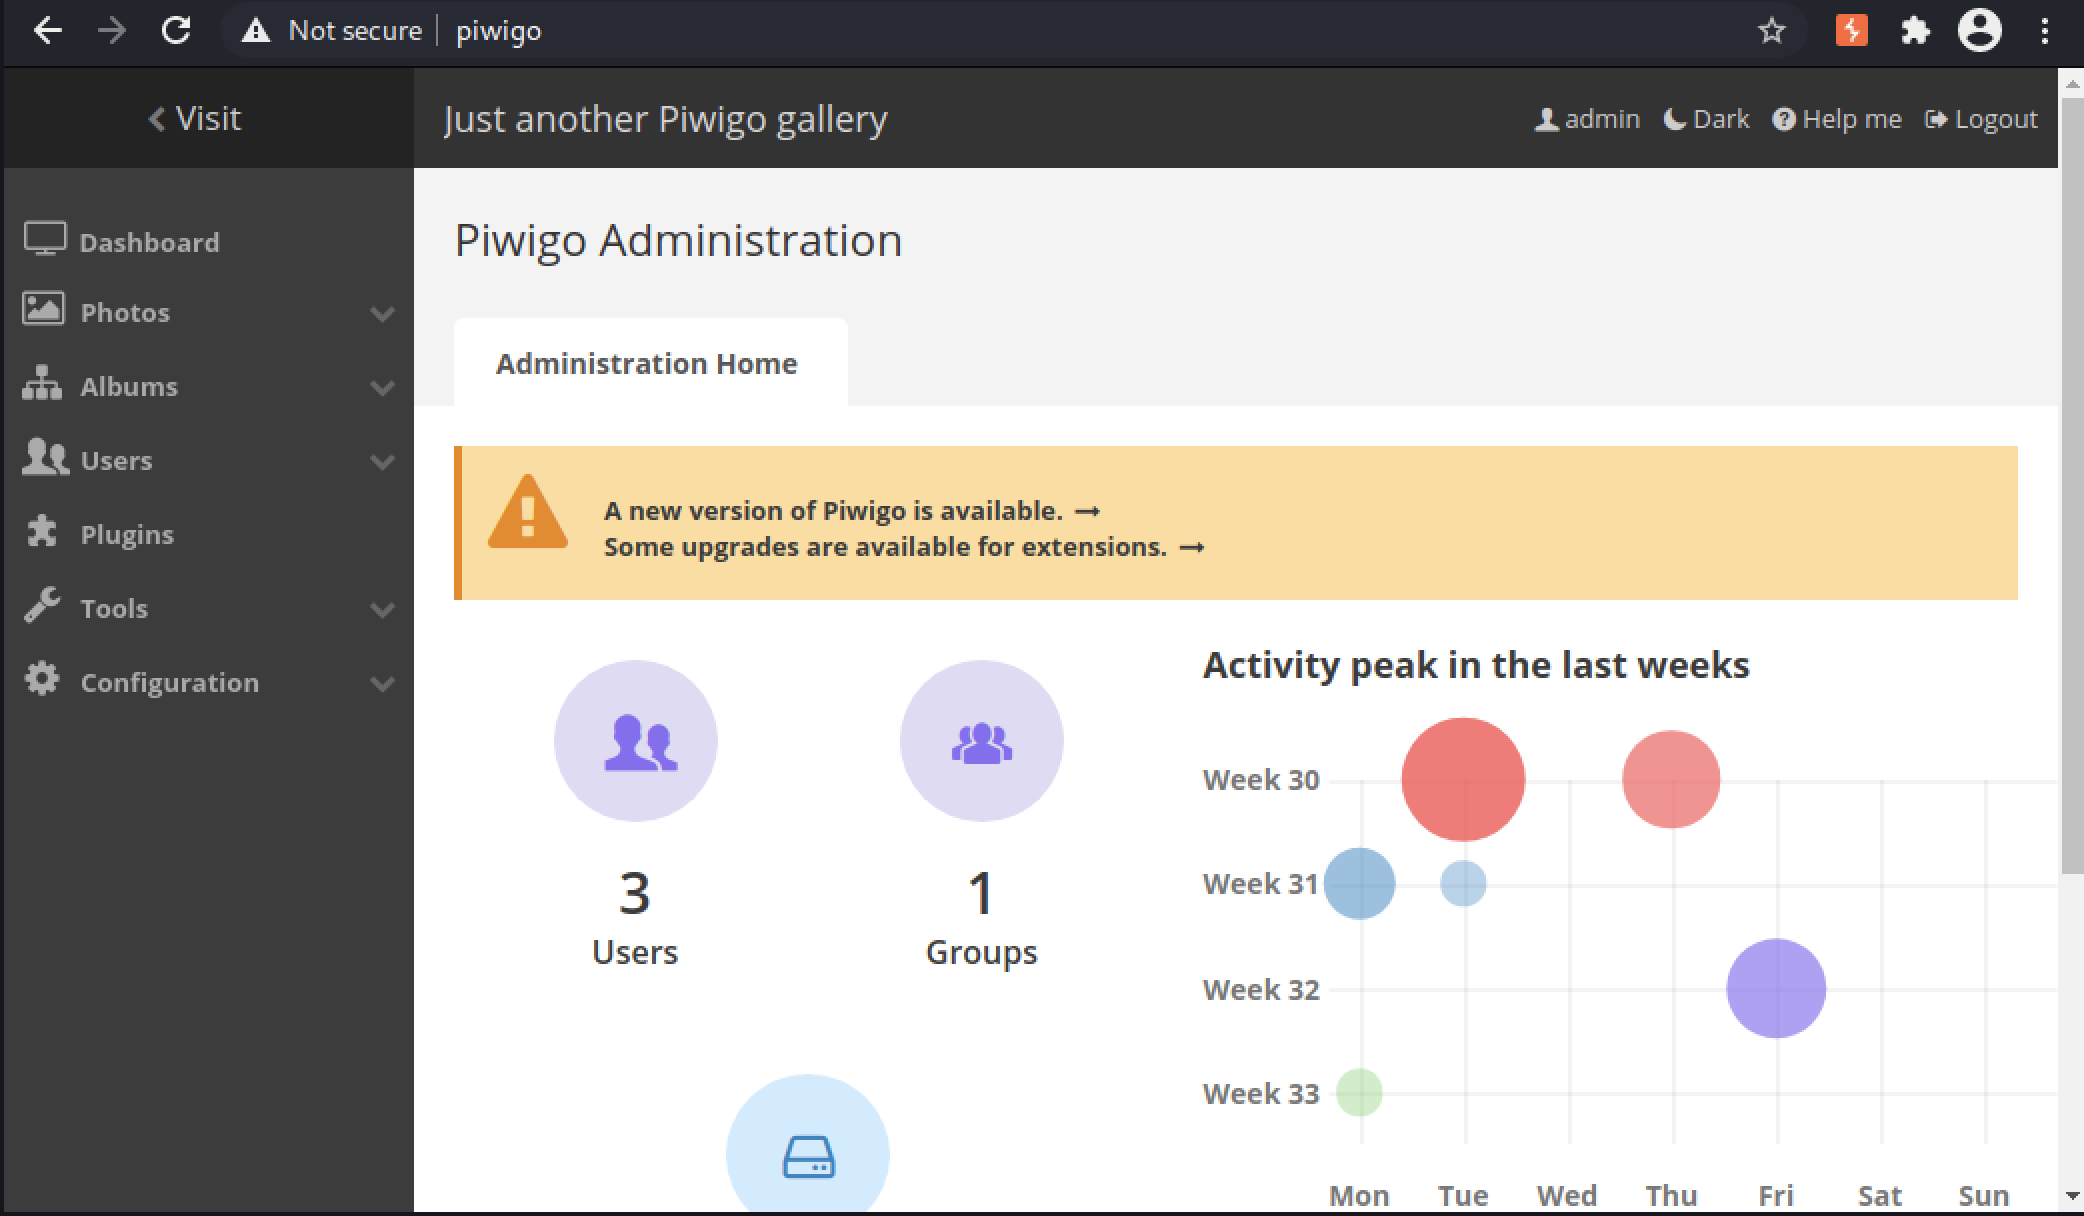Click the admin user icon in header
This screenshot has width=2084, height=1216.
(x=1547, y=119)
